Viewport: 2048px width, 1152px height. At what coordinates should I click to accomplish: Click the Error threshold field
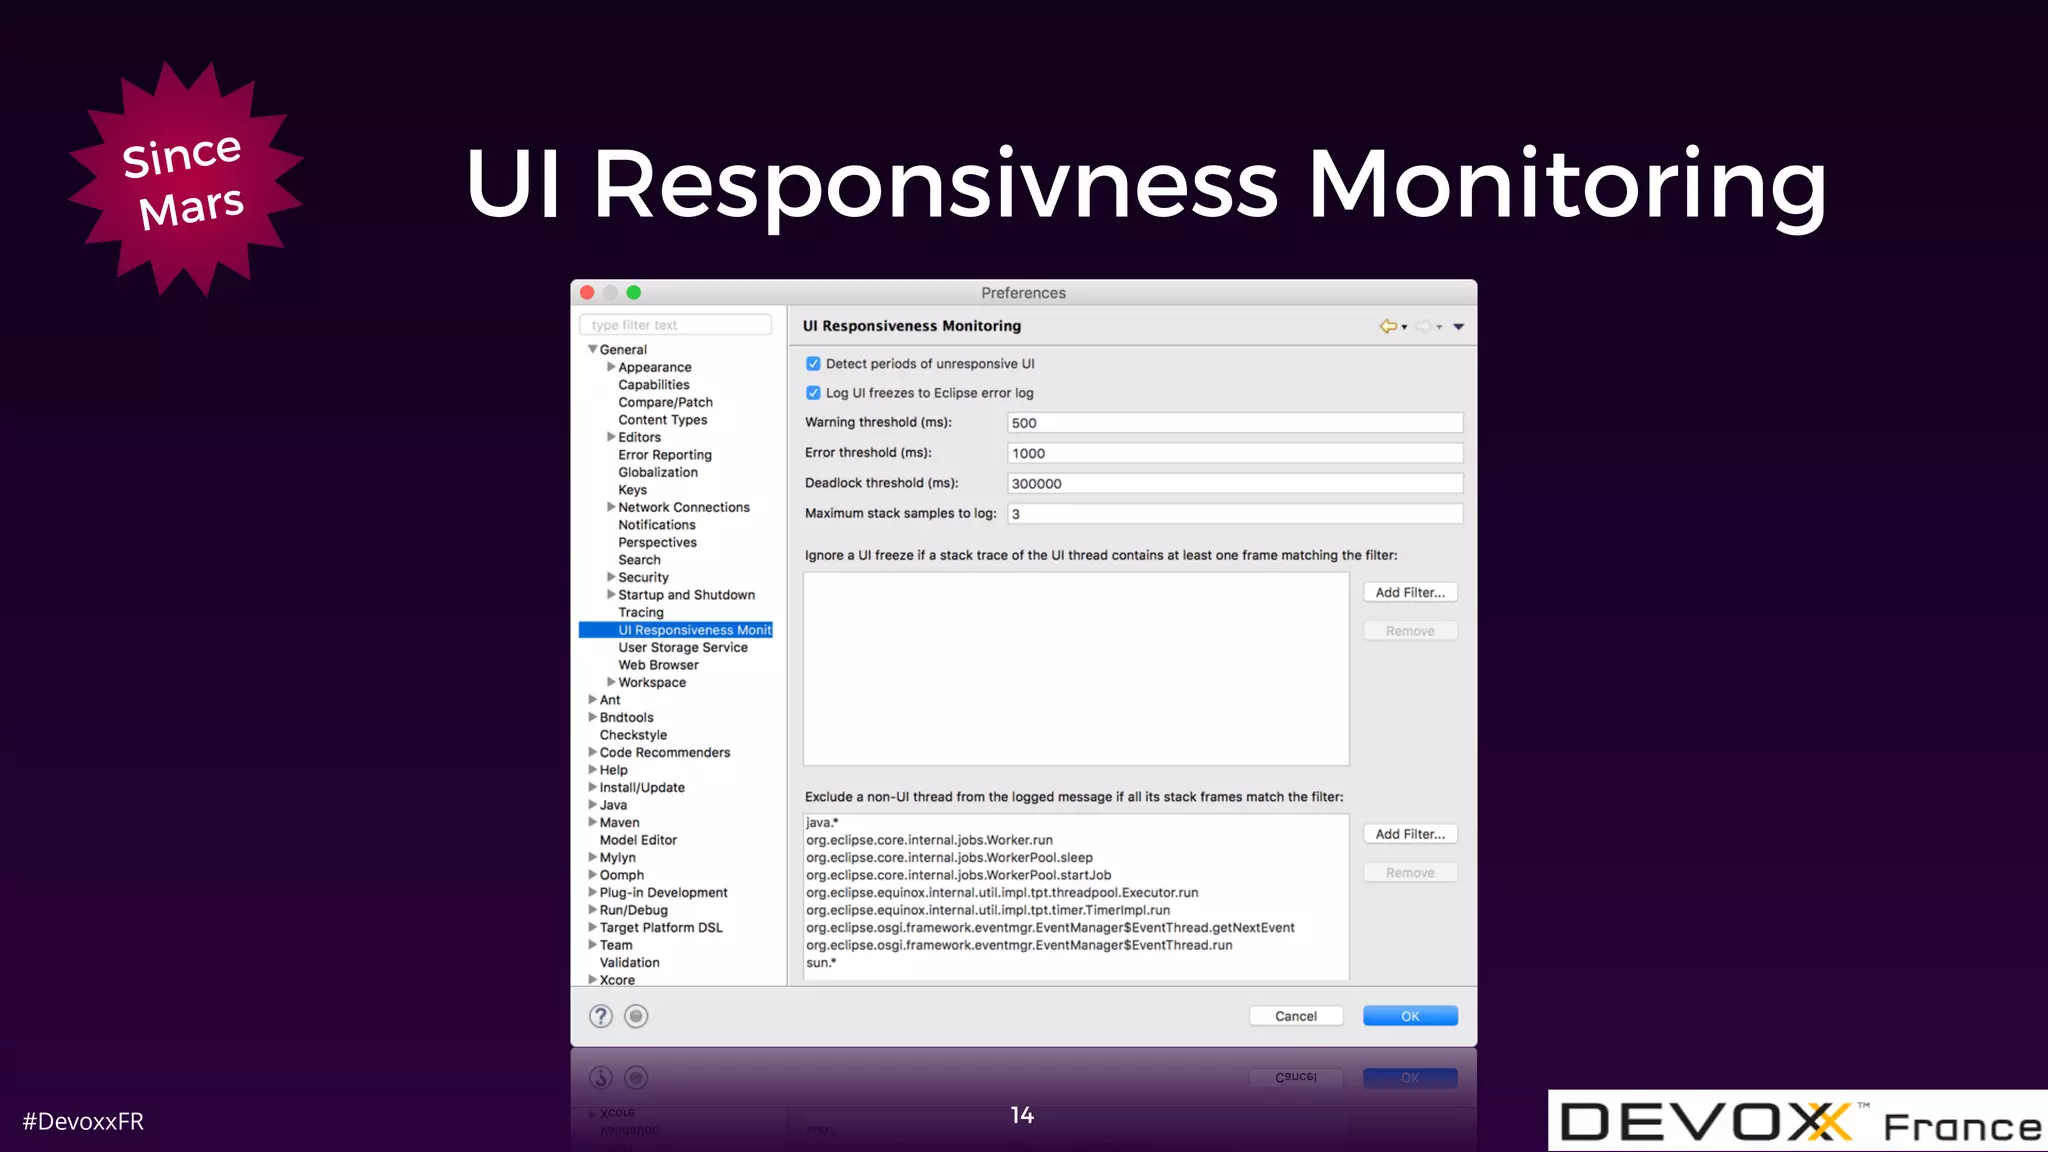point(1235,453)
